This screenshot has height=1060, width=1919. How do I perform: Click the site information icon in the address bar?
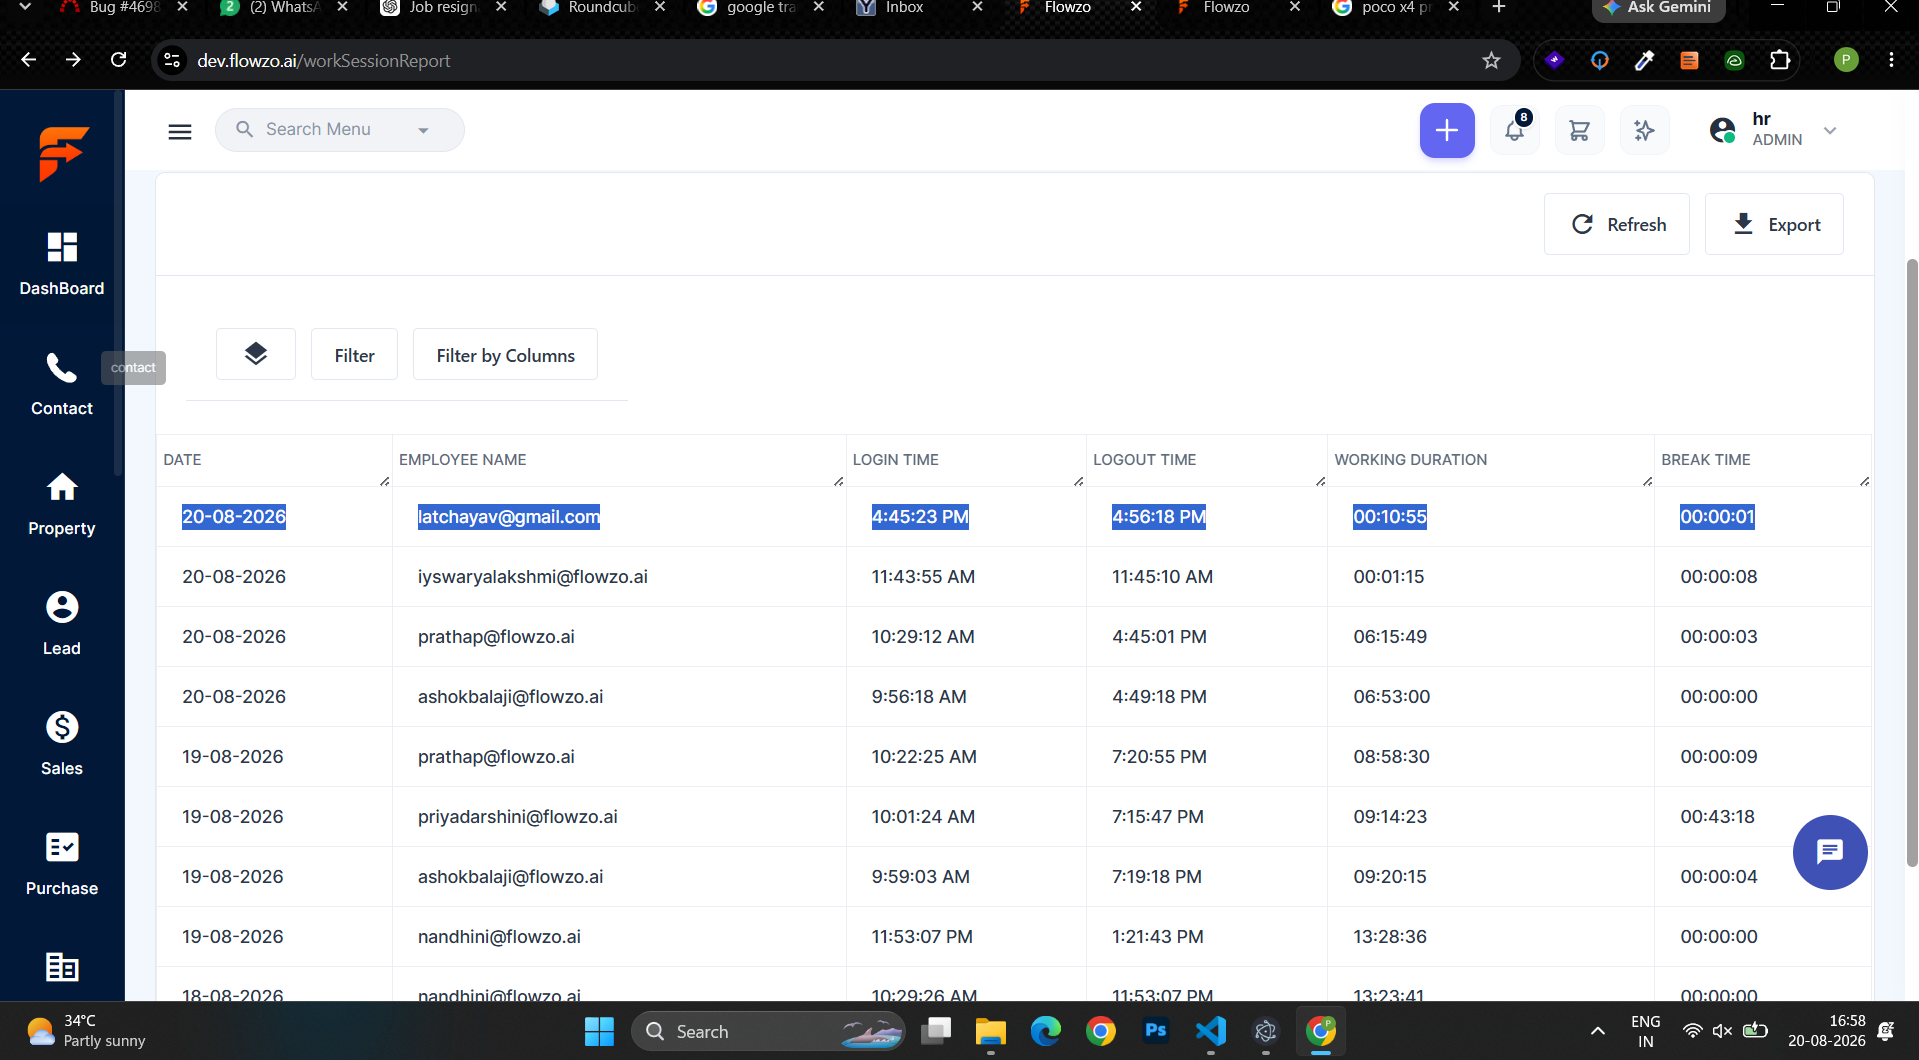172,61
